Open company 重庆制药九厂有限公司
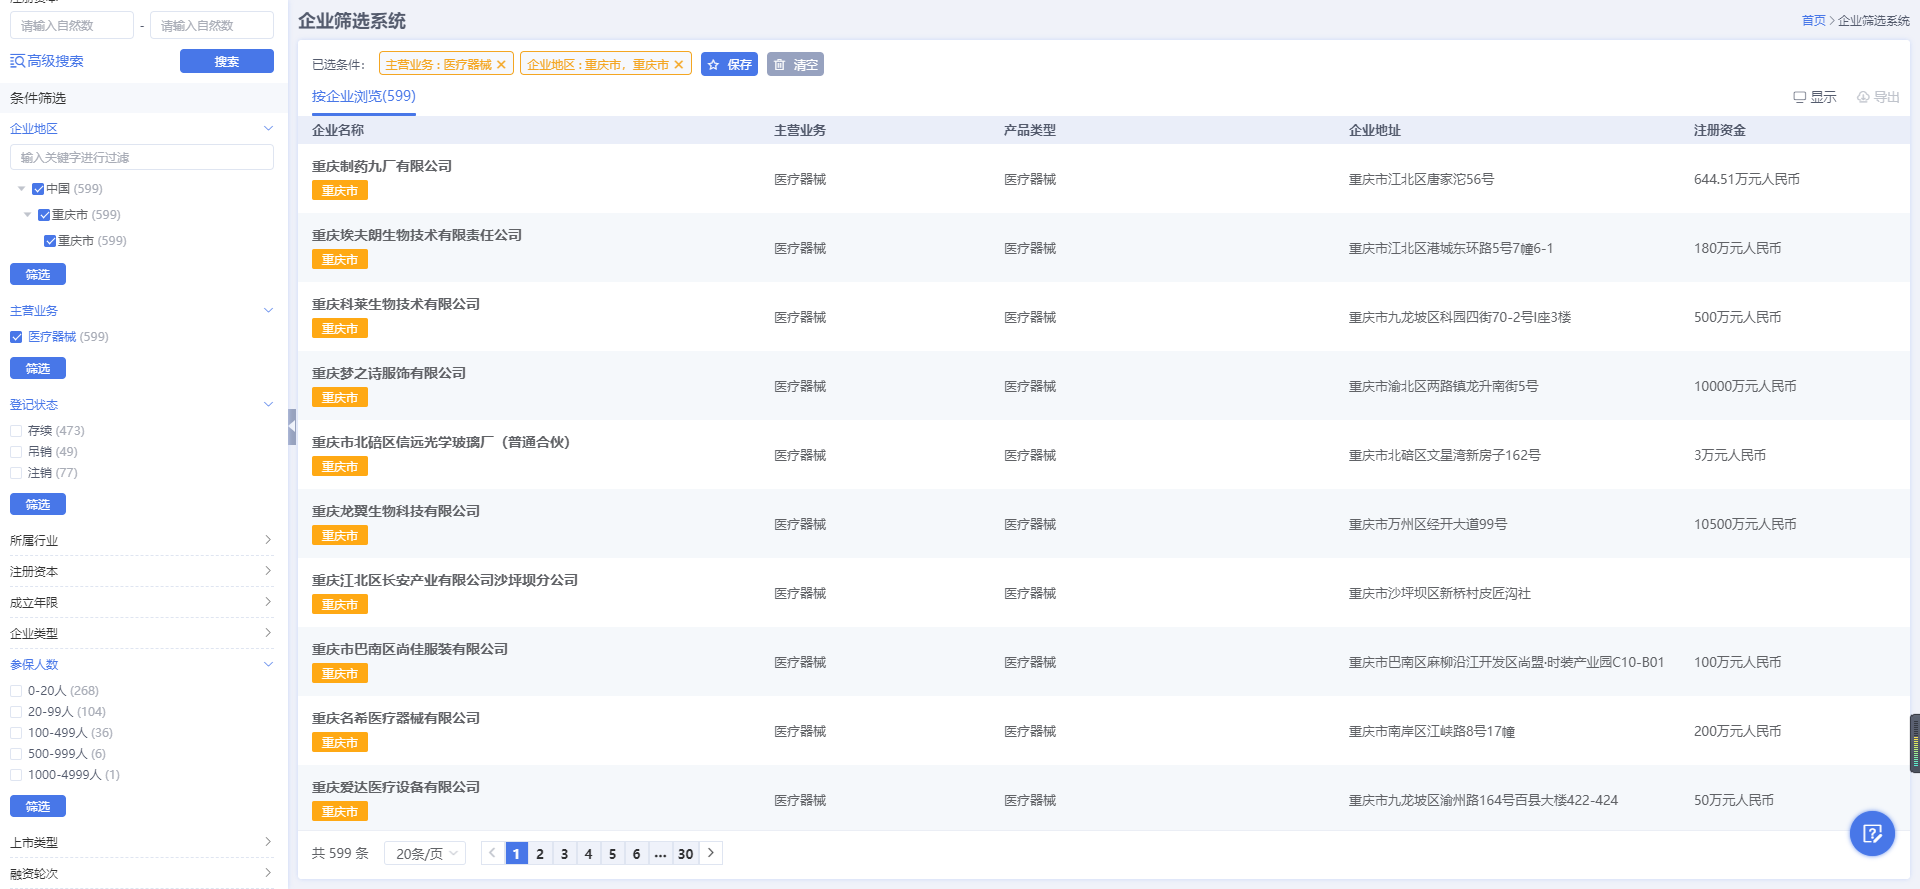This screenshot has height=889, width=1920. click(382, 166)
